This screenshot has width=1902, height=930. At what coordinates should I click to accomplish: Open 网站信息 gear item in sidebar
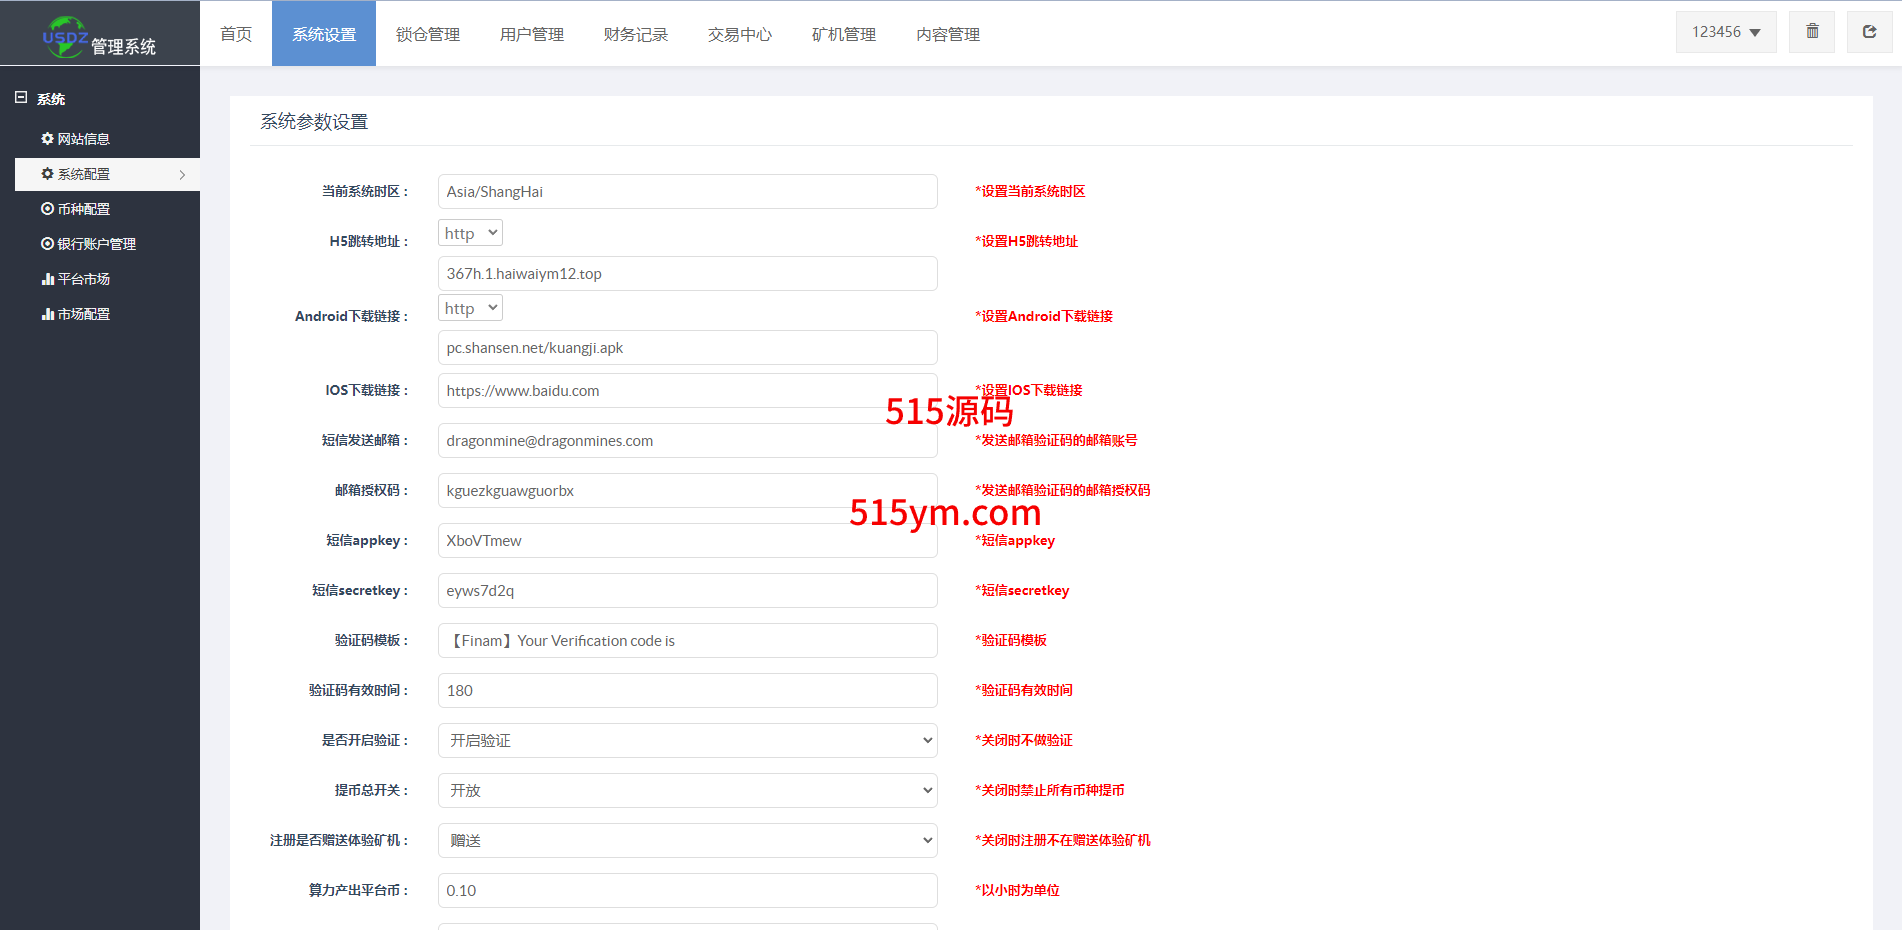(76, 139)
